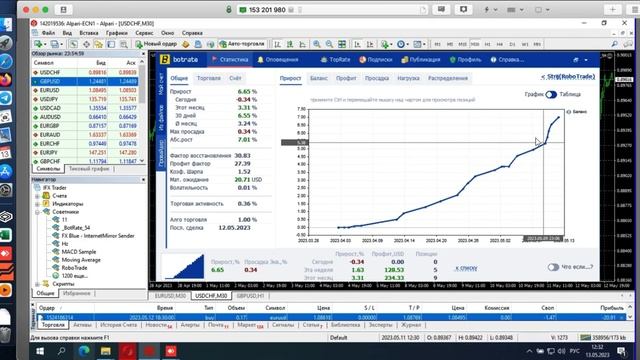640x360 pixels.
Task: Open TopRate in botrate header
Action: (335, 60)
